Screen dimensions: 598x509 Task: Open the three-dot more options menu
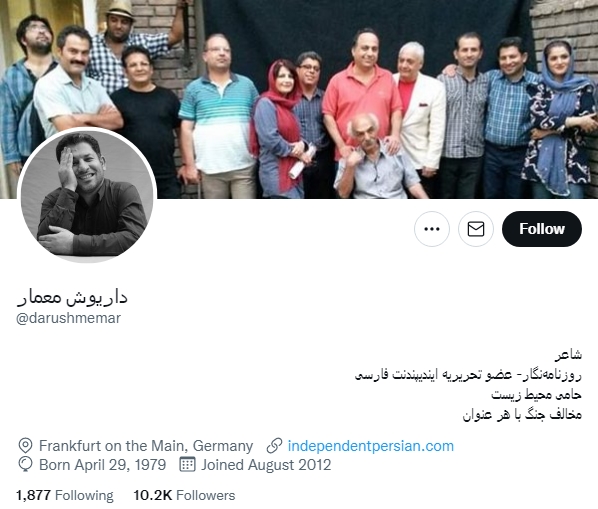[x=432, y=229]
